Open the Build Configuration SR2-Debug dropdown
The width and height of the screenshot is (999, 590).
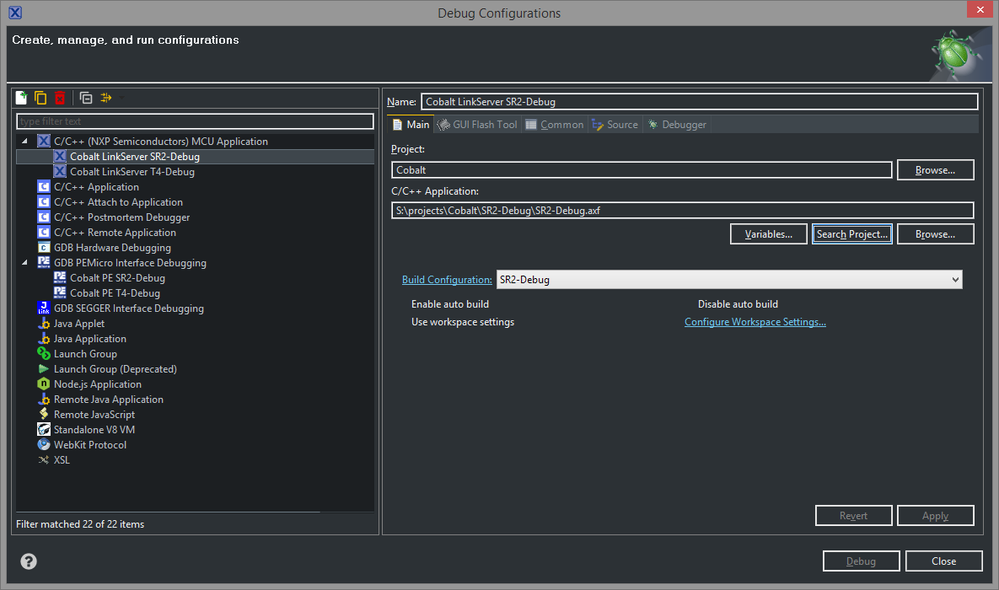click(x=729, y=280)
